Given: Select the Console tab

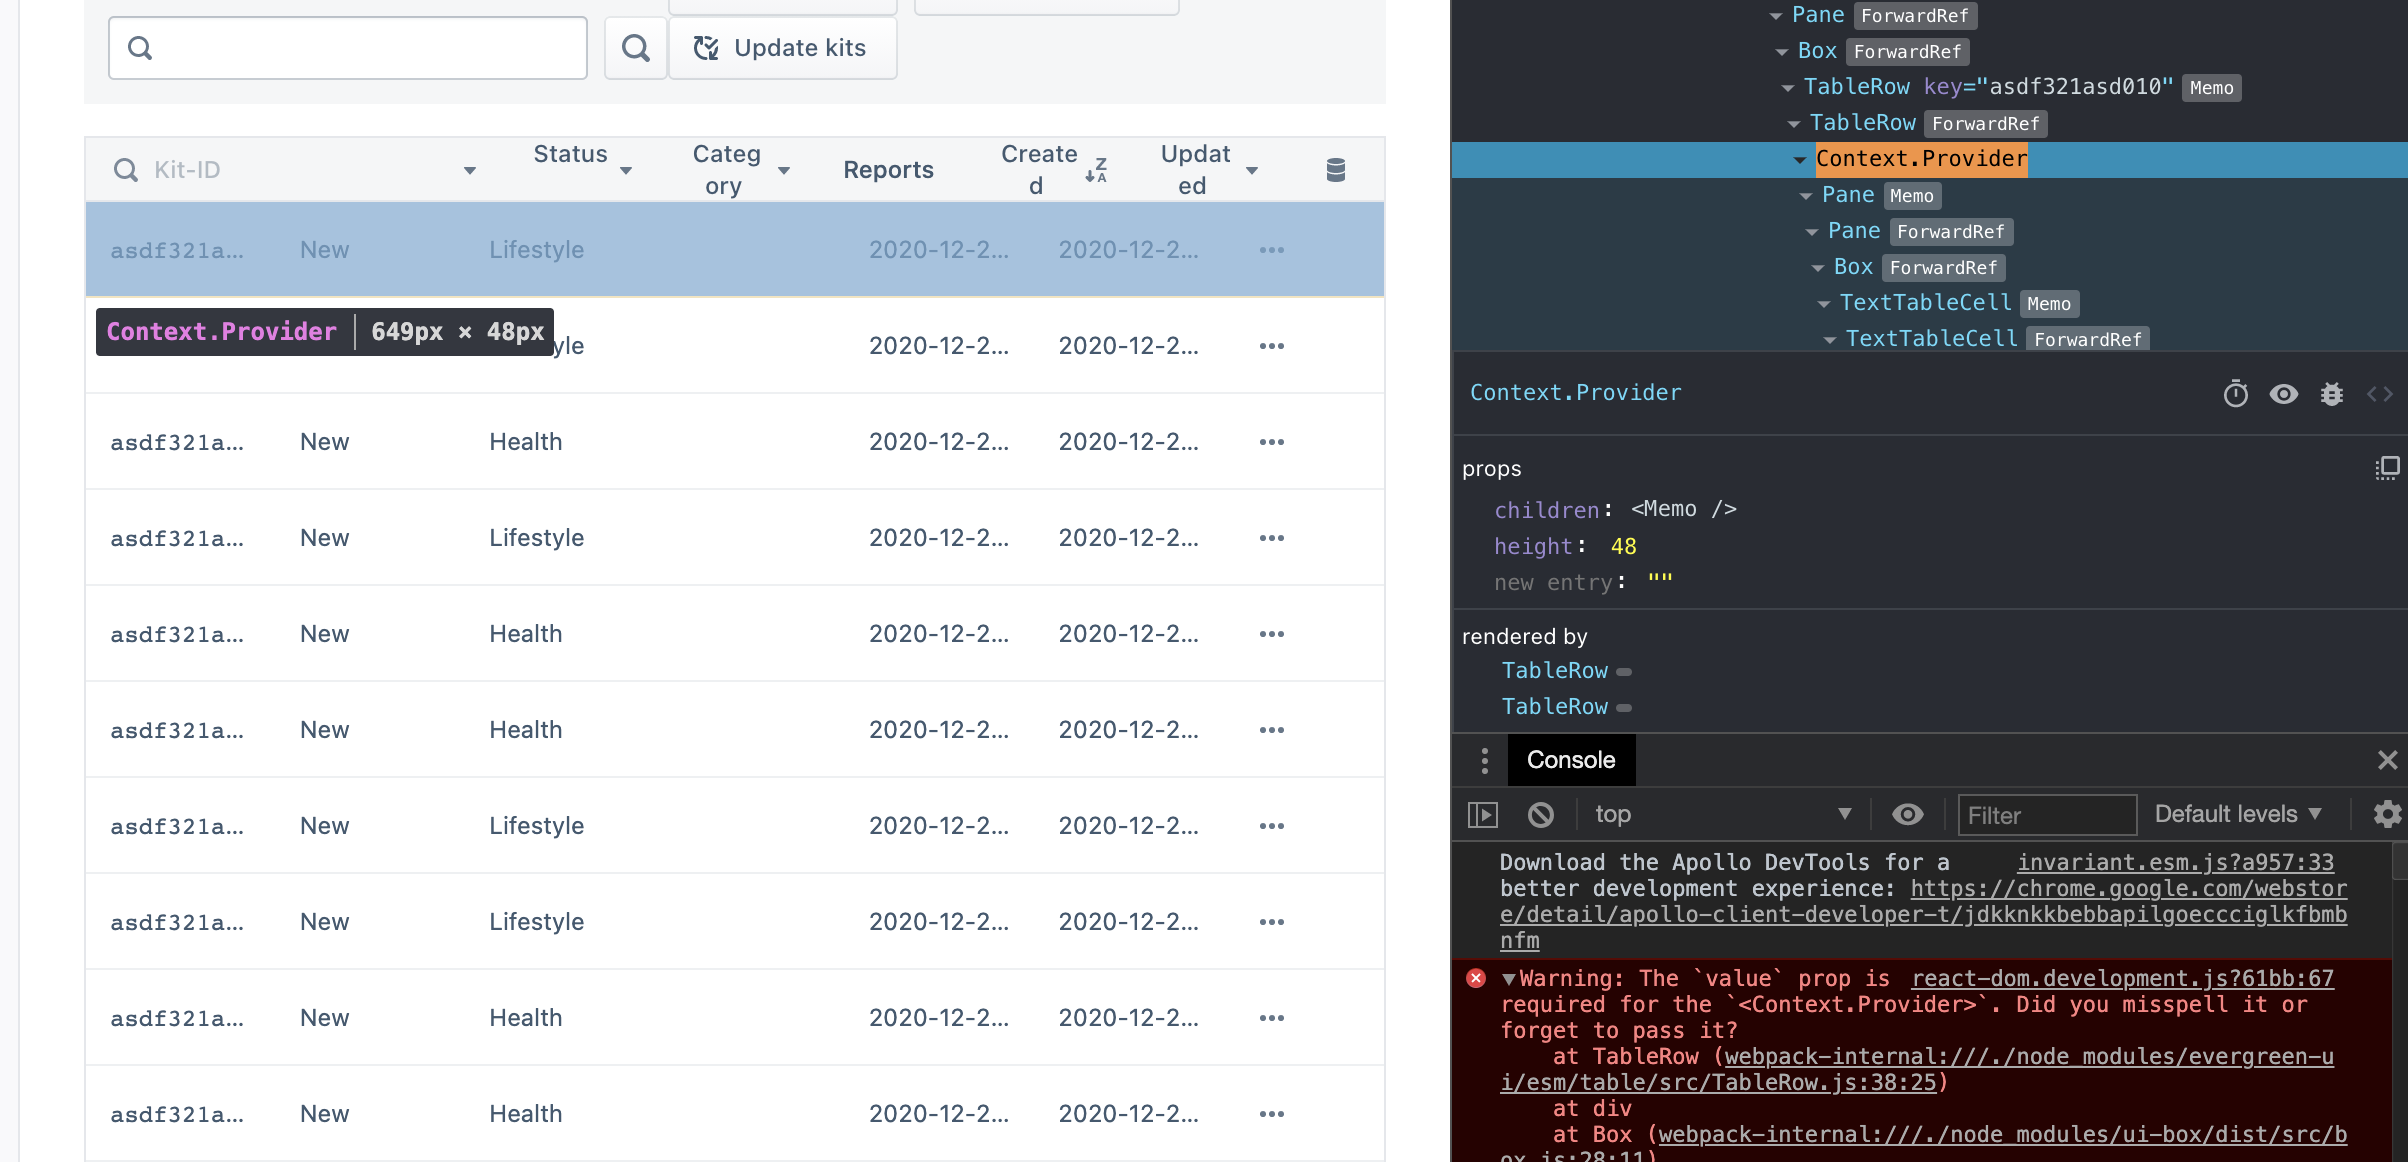Looking at the screenshot, I should click(1570, 760).
